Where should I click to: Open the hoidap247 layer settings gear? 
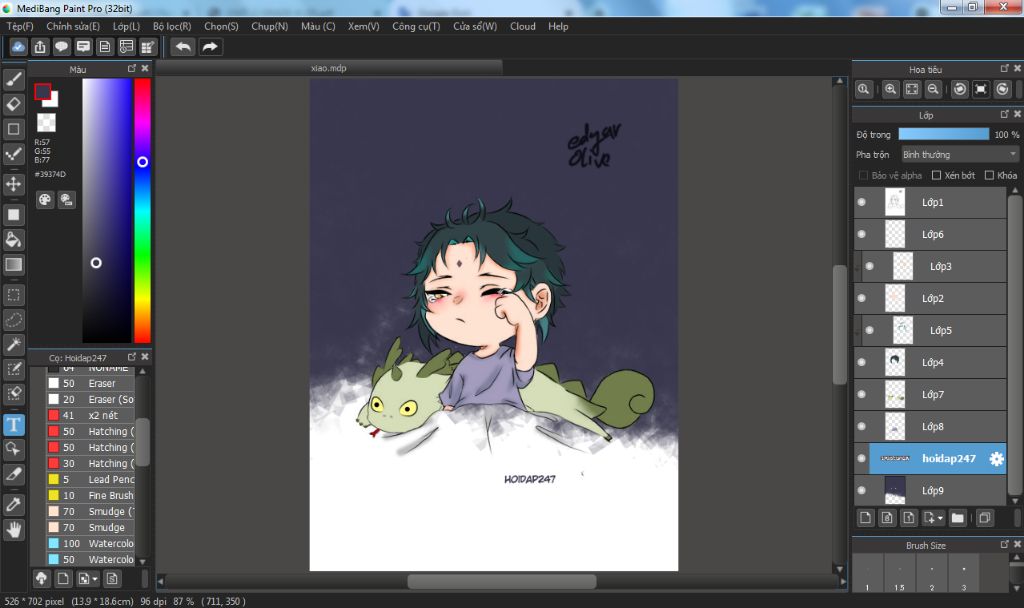point(996,459)
